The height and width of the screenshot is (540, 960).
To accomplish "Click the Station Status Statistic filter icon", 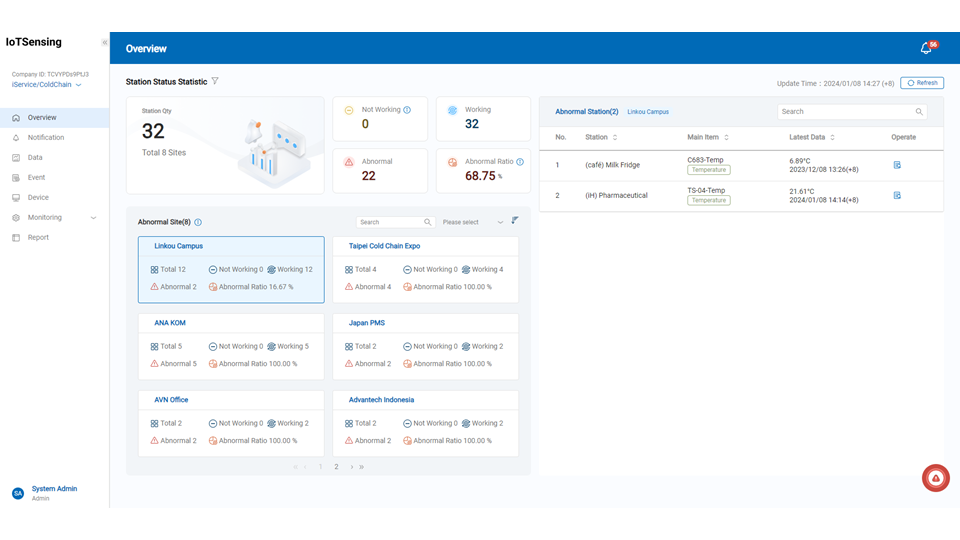I will pos(215,82).
